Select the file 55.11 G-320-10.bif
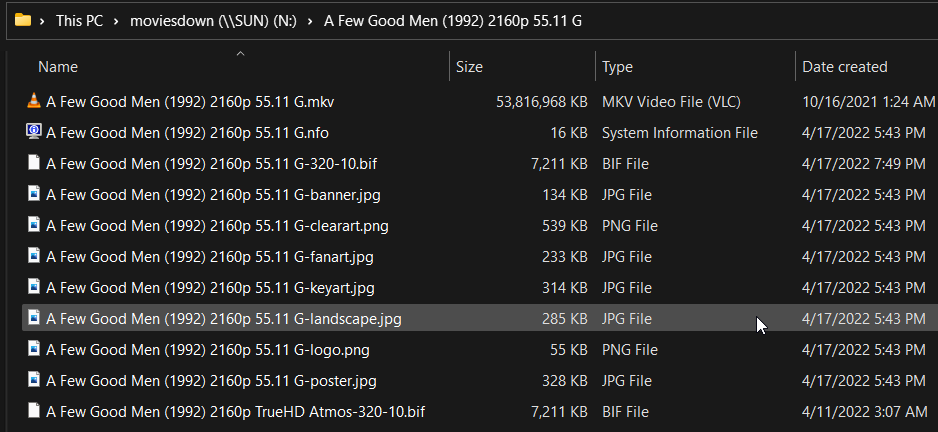Image resolution: width=938 pixels, height=432 pixels. click(211, 163)
